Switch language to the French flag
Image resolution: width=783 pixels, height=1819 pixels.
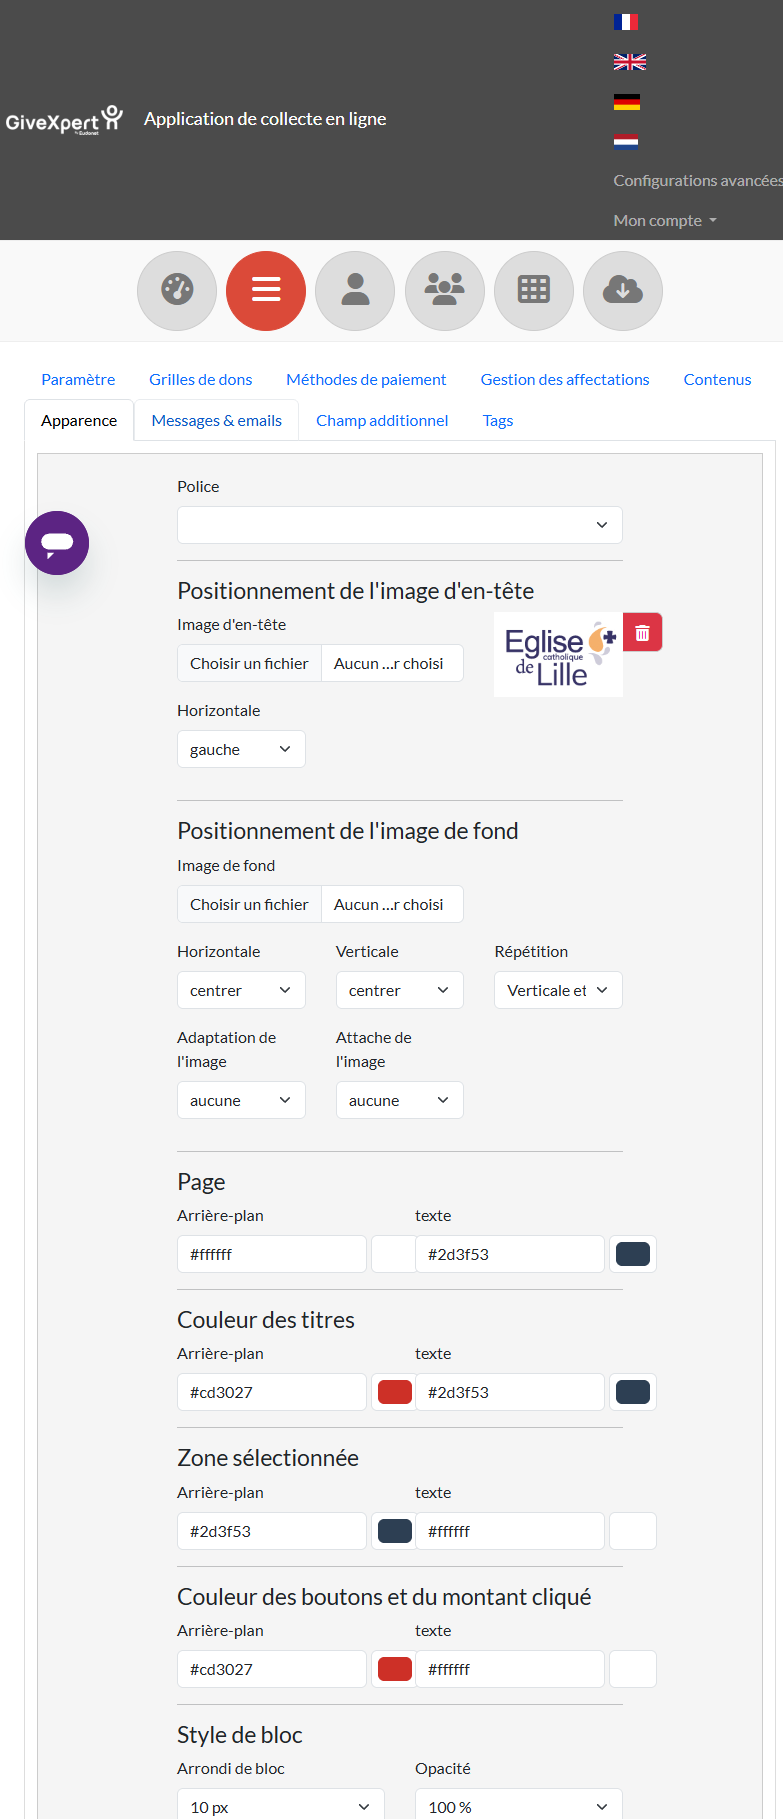(x=626, y=22)
